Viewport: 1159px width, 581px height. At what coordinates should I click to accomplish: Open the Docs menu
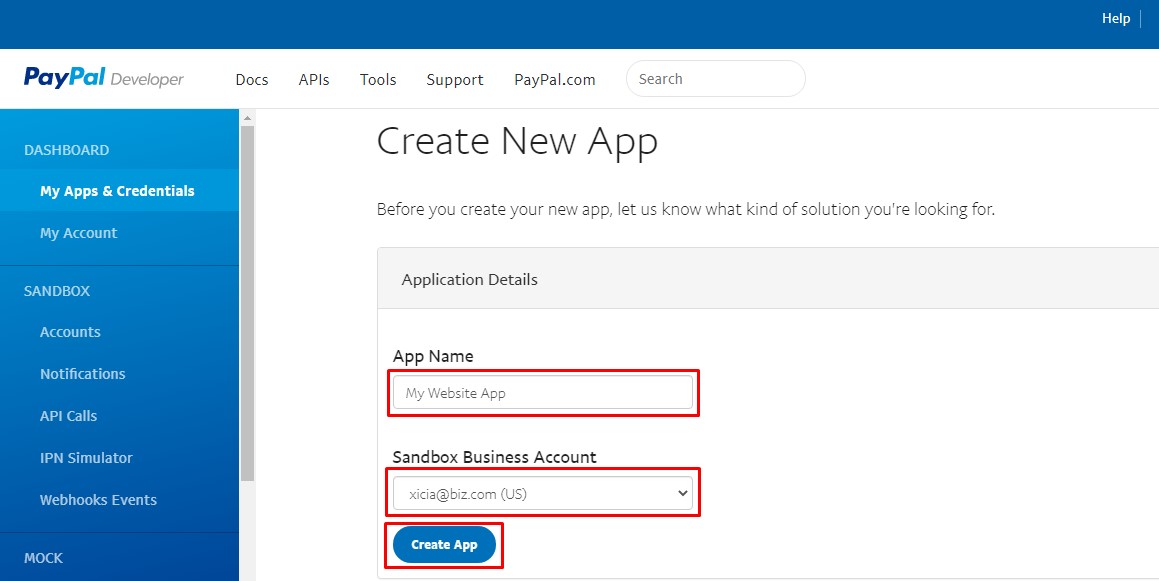[252, 80]
